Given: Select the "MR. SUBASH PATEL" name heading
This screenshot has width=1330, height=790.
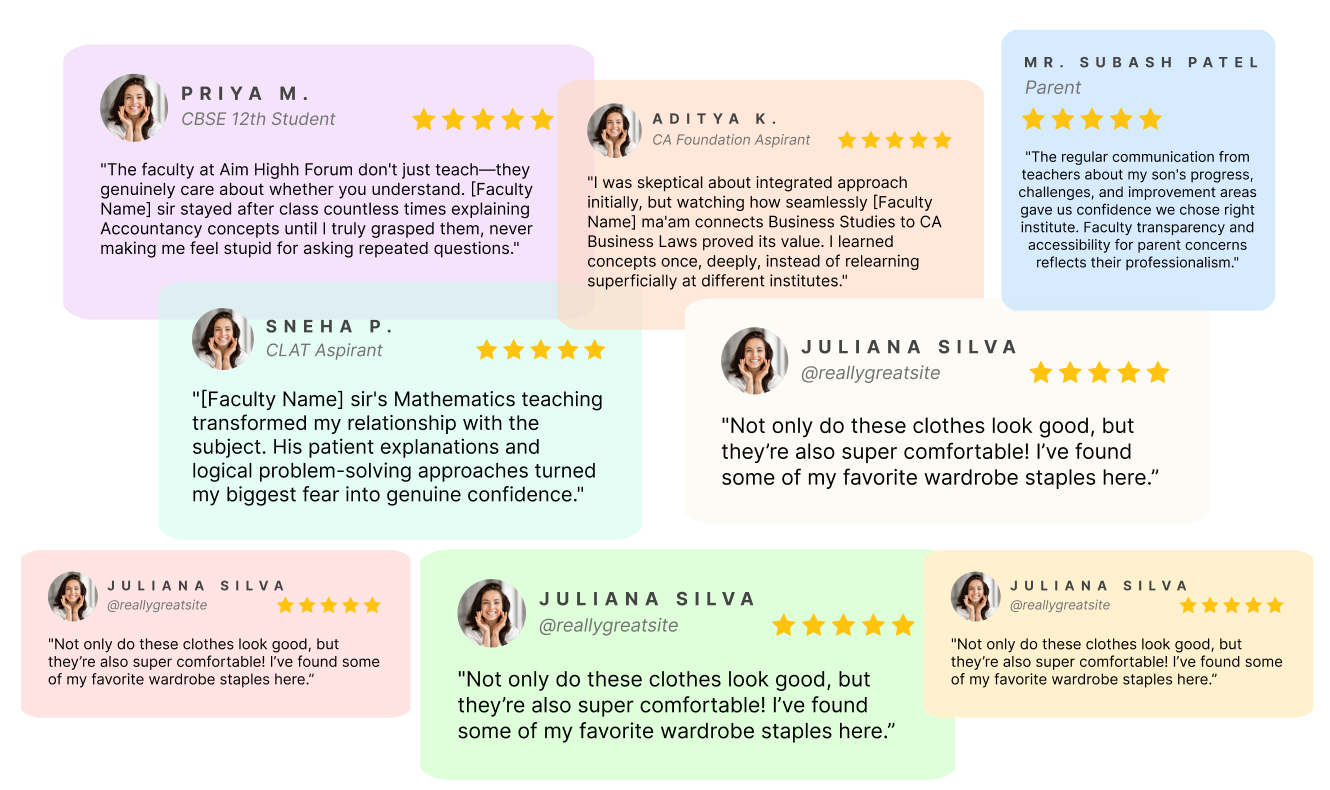Looking at the screenshot, I should [x=1141, y=62].
